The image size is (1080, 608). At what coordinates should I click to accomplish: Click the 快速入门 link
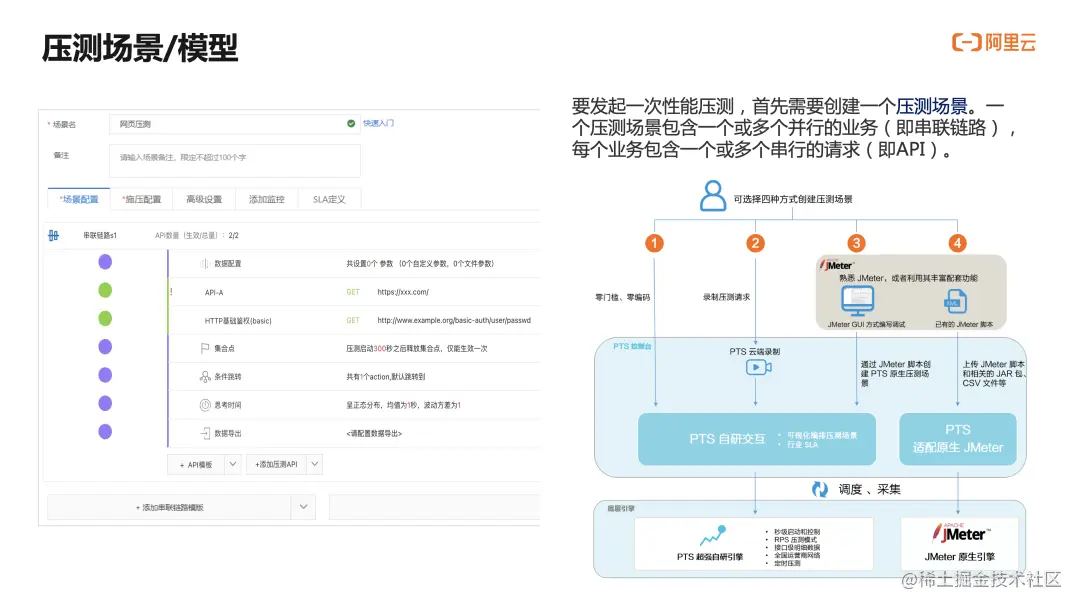click(379, 123)
